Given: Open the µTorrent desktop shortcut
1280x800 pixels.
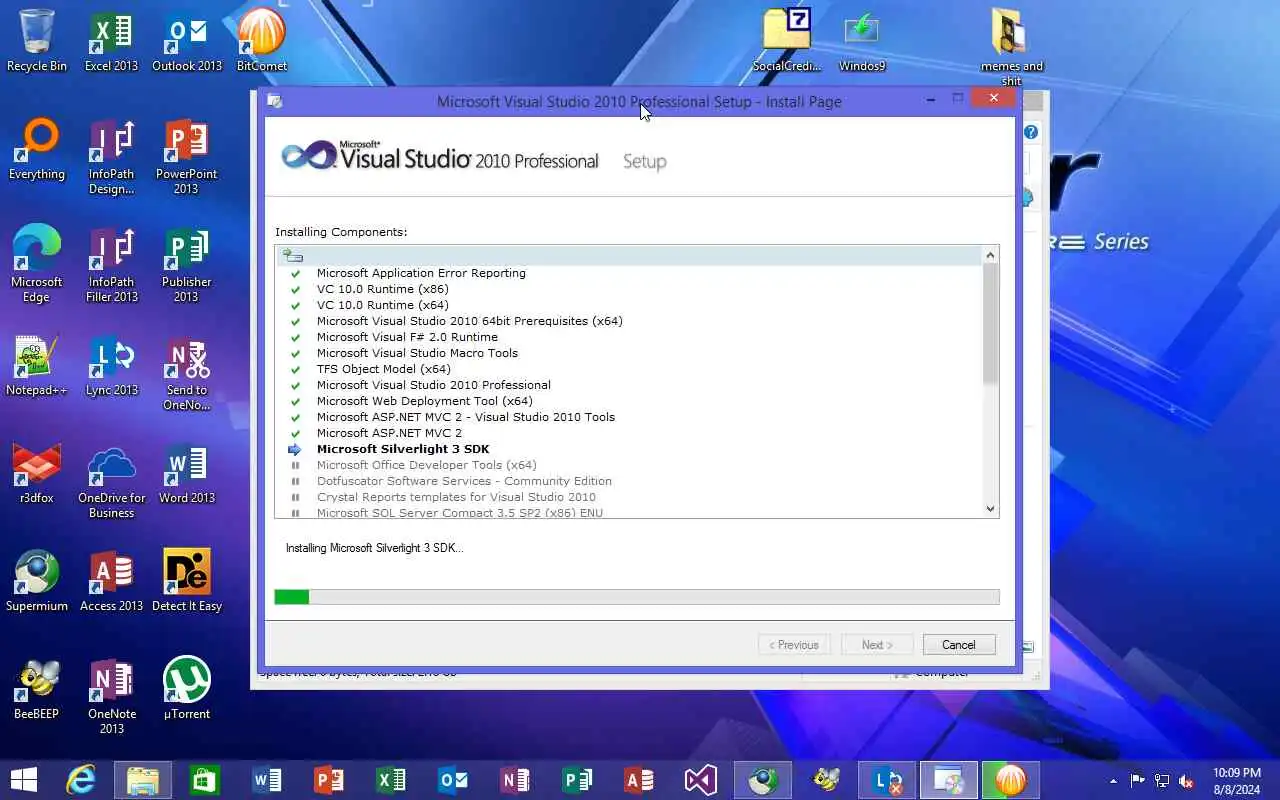Looking at the screenshot, I should [187, 689].
